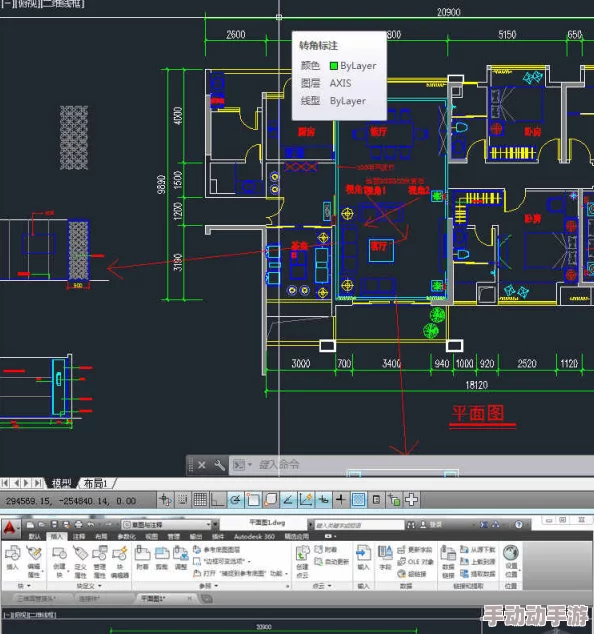Click the Attach (附着) reference icon

point(142,558)
